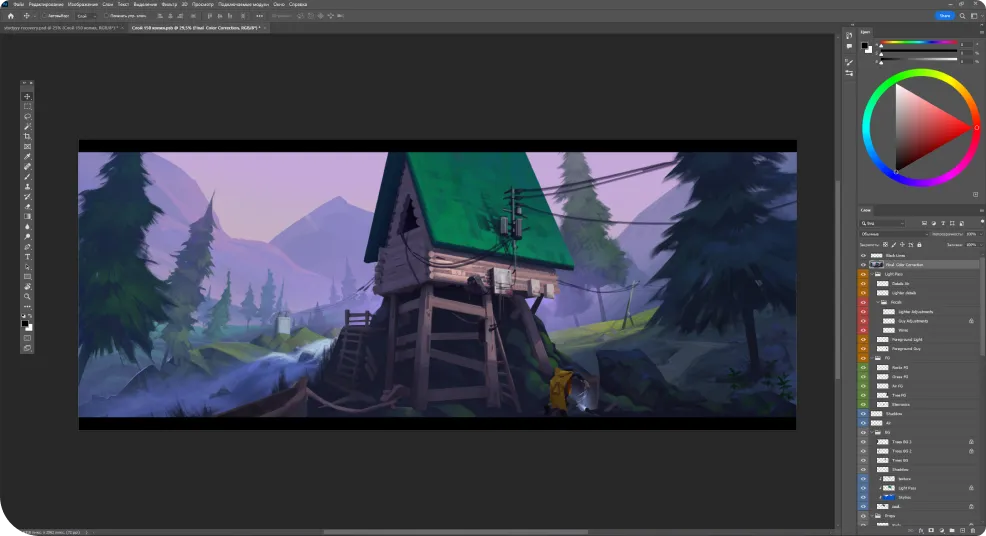
Task: Select the Move tool in the toolbox
Action: [27, 96]
